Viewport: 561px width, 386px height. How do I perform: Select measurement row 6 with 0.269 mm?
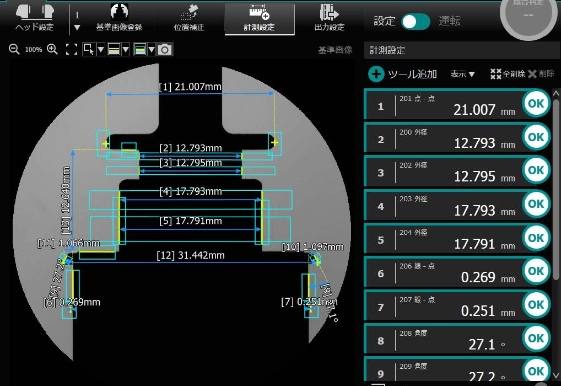tap(457, 272)
